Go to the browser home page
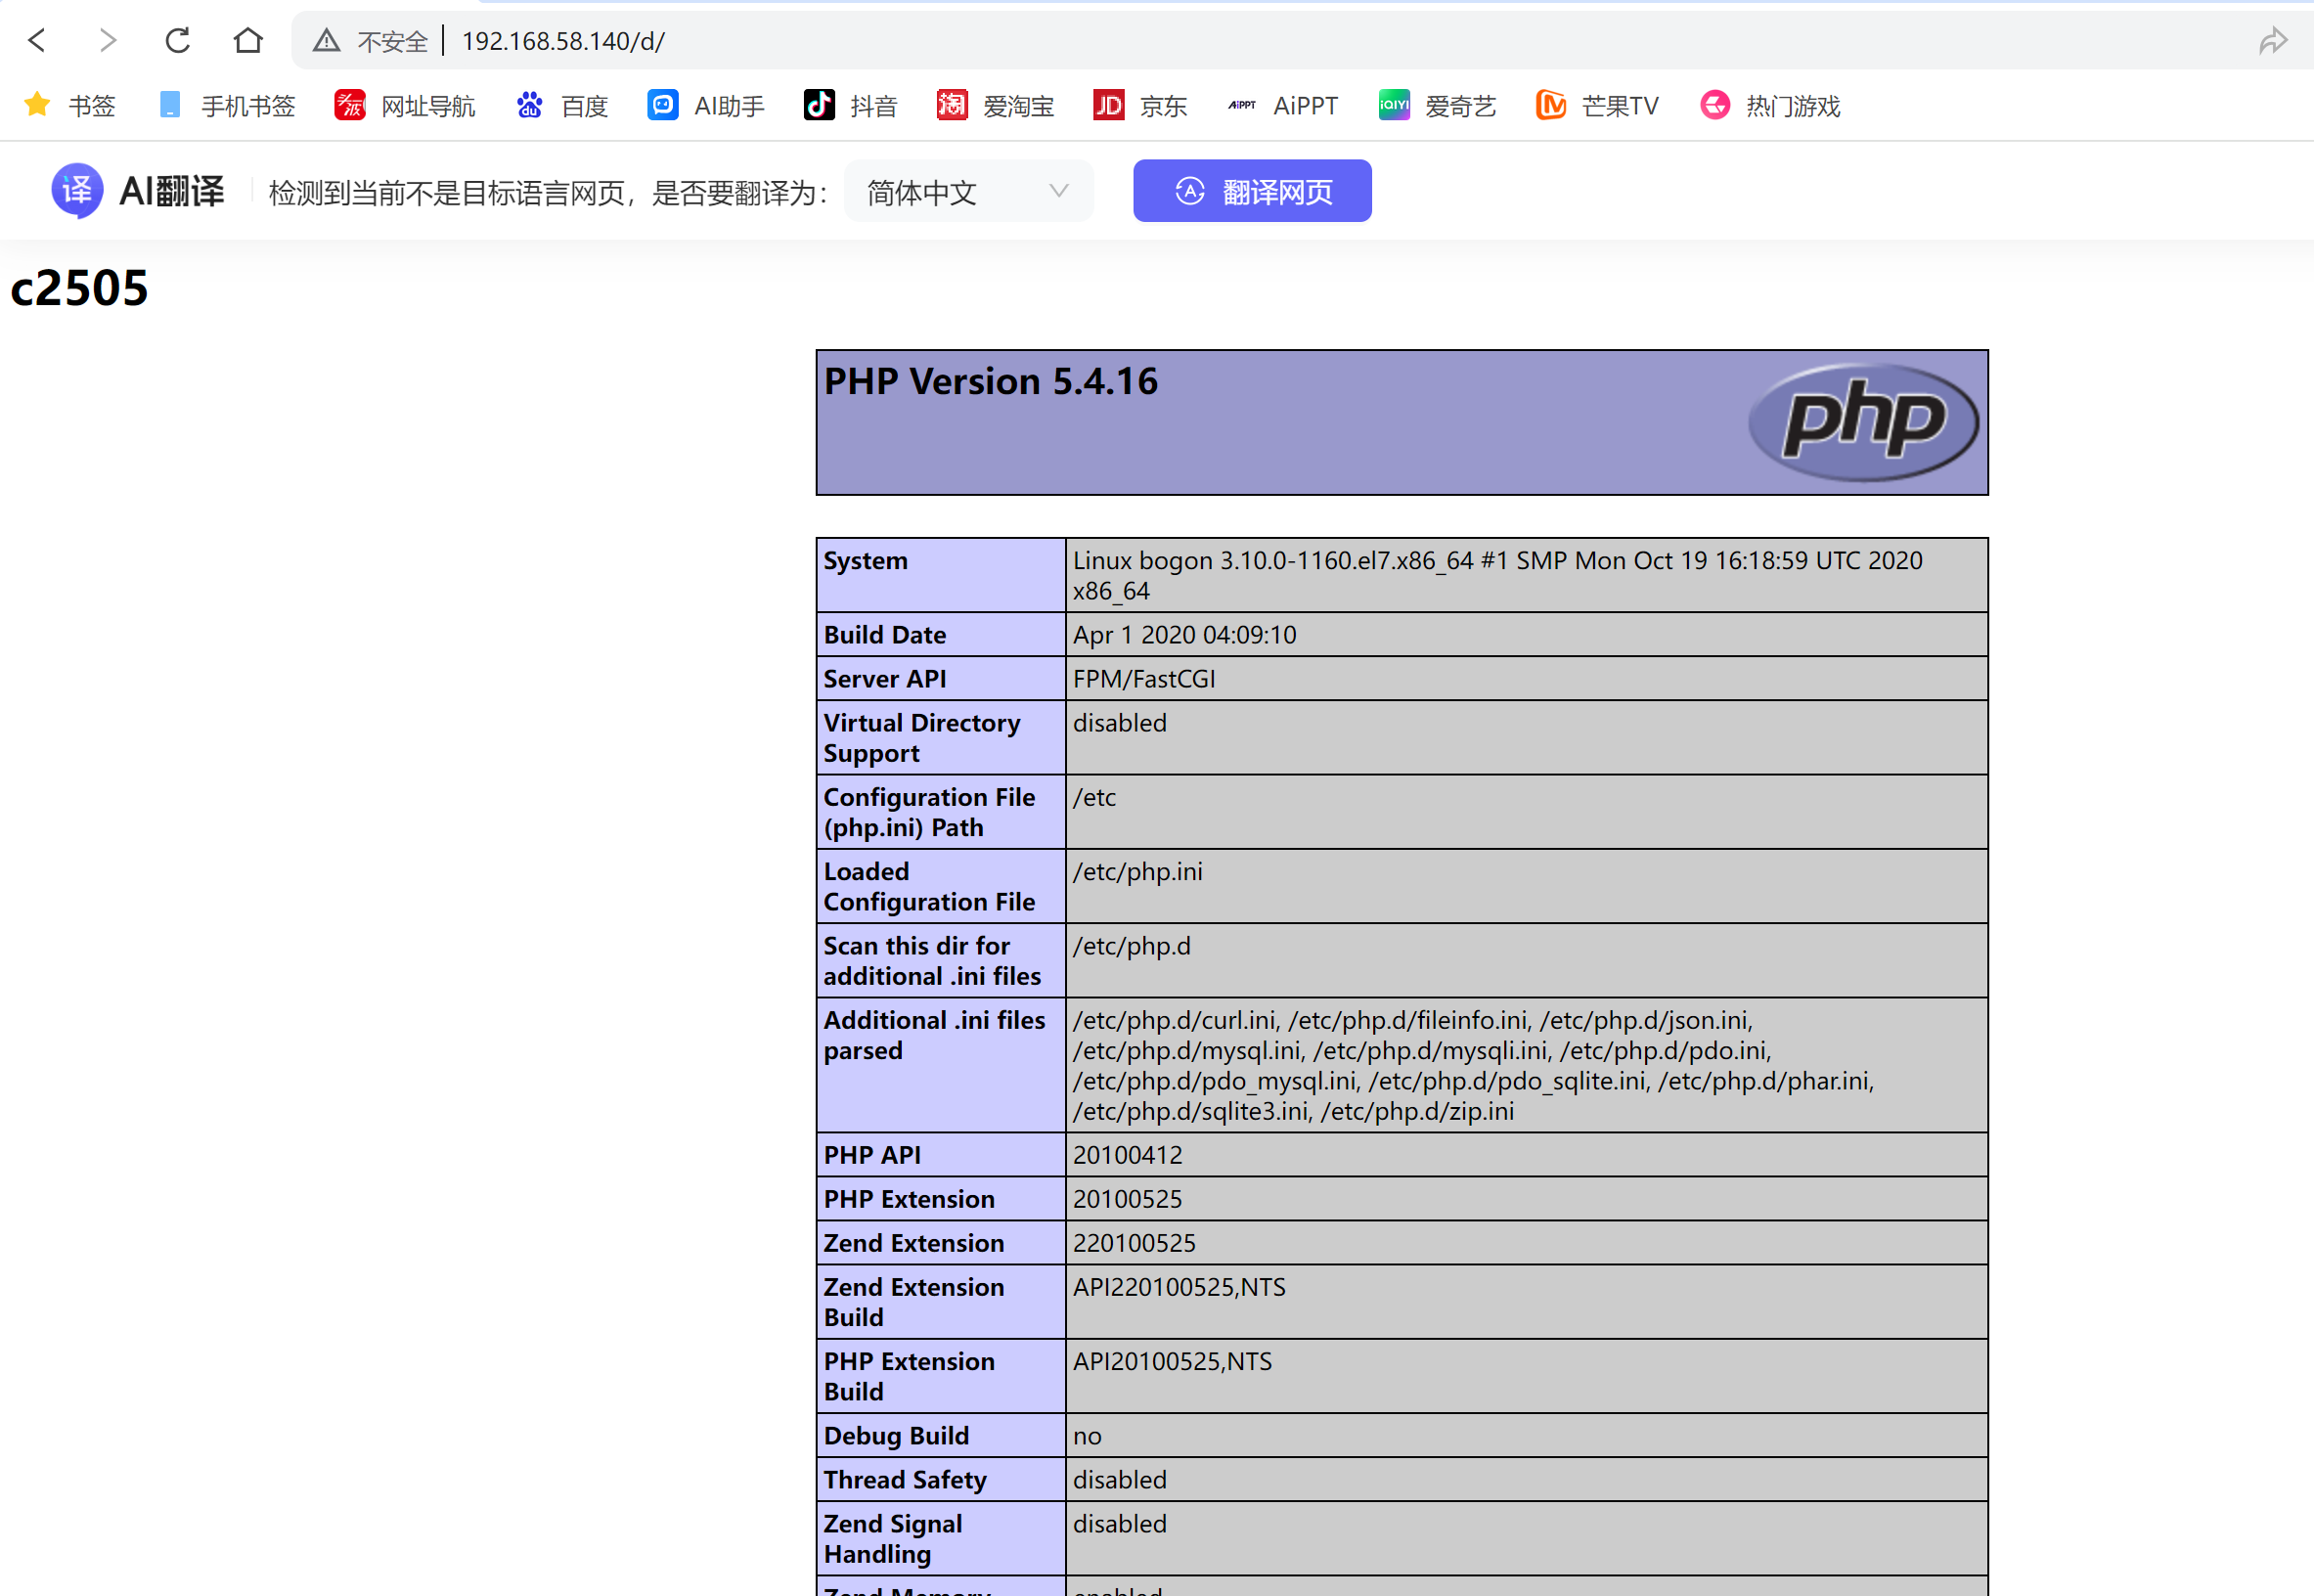 [x=248, y=41]
